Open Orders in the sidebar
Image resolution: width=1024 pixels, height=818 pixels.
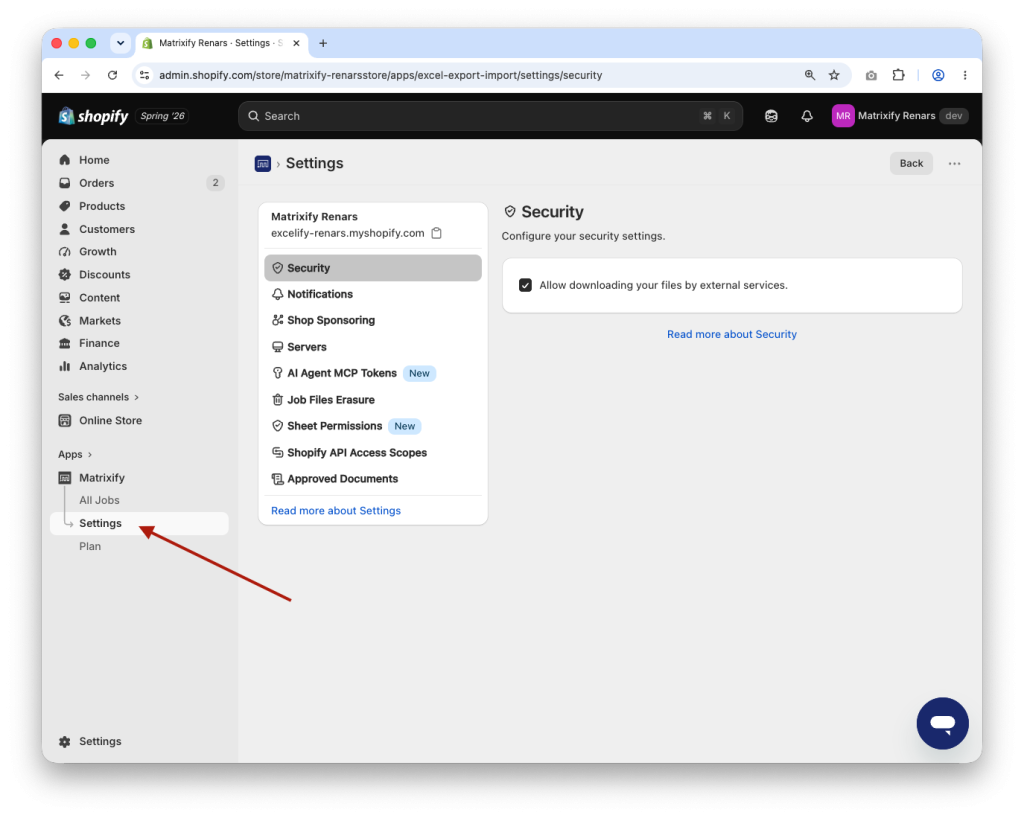click(139, 183)
